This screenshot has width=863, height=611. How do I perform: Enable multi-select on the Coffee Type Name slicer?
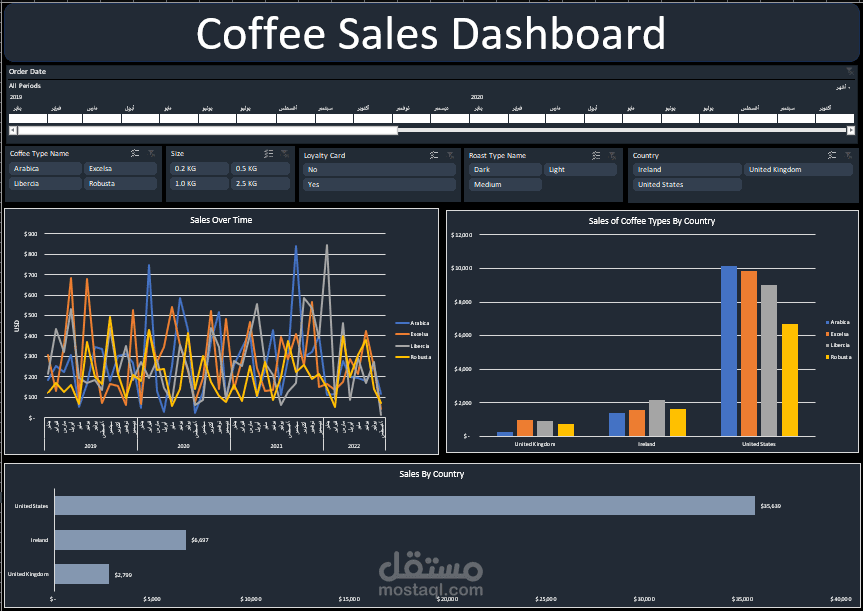[135, 154]
